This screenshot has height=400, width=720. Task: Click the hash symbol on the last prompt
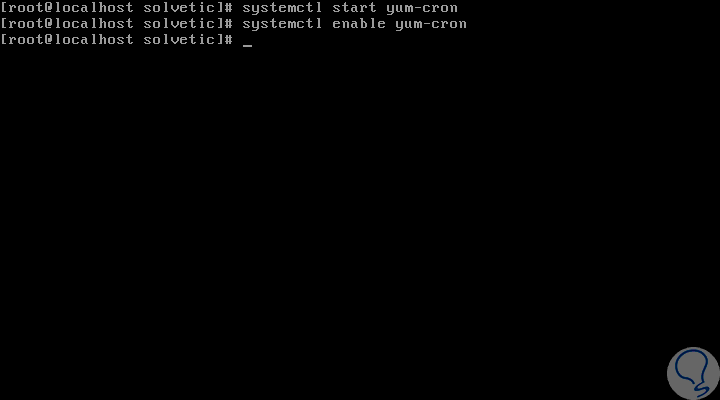coord(229,40)
